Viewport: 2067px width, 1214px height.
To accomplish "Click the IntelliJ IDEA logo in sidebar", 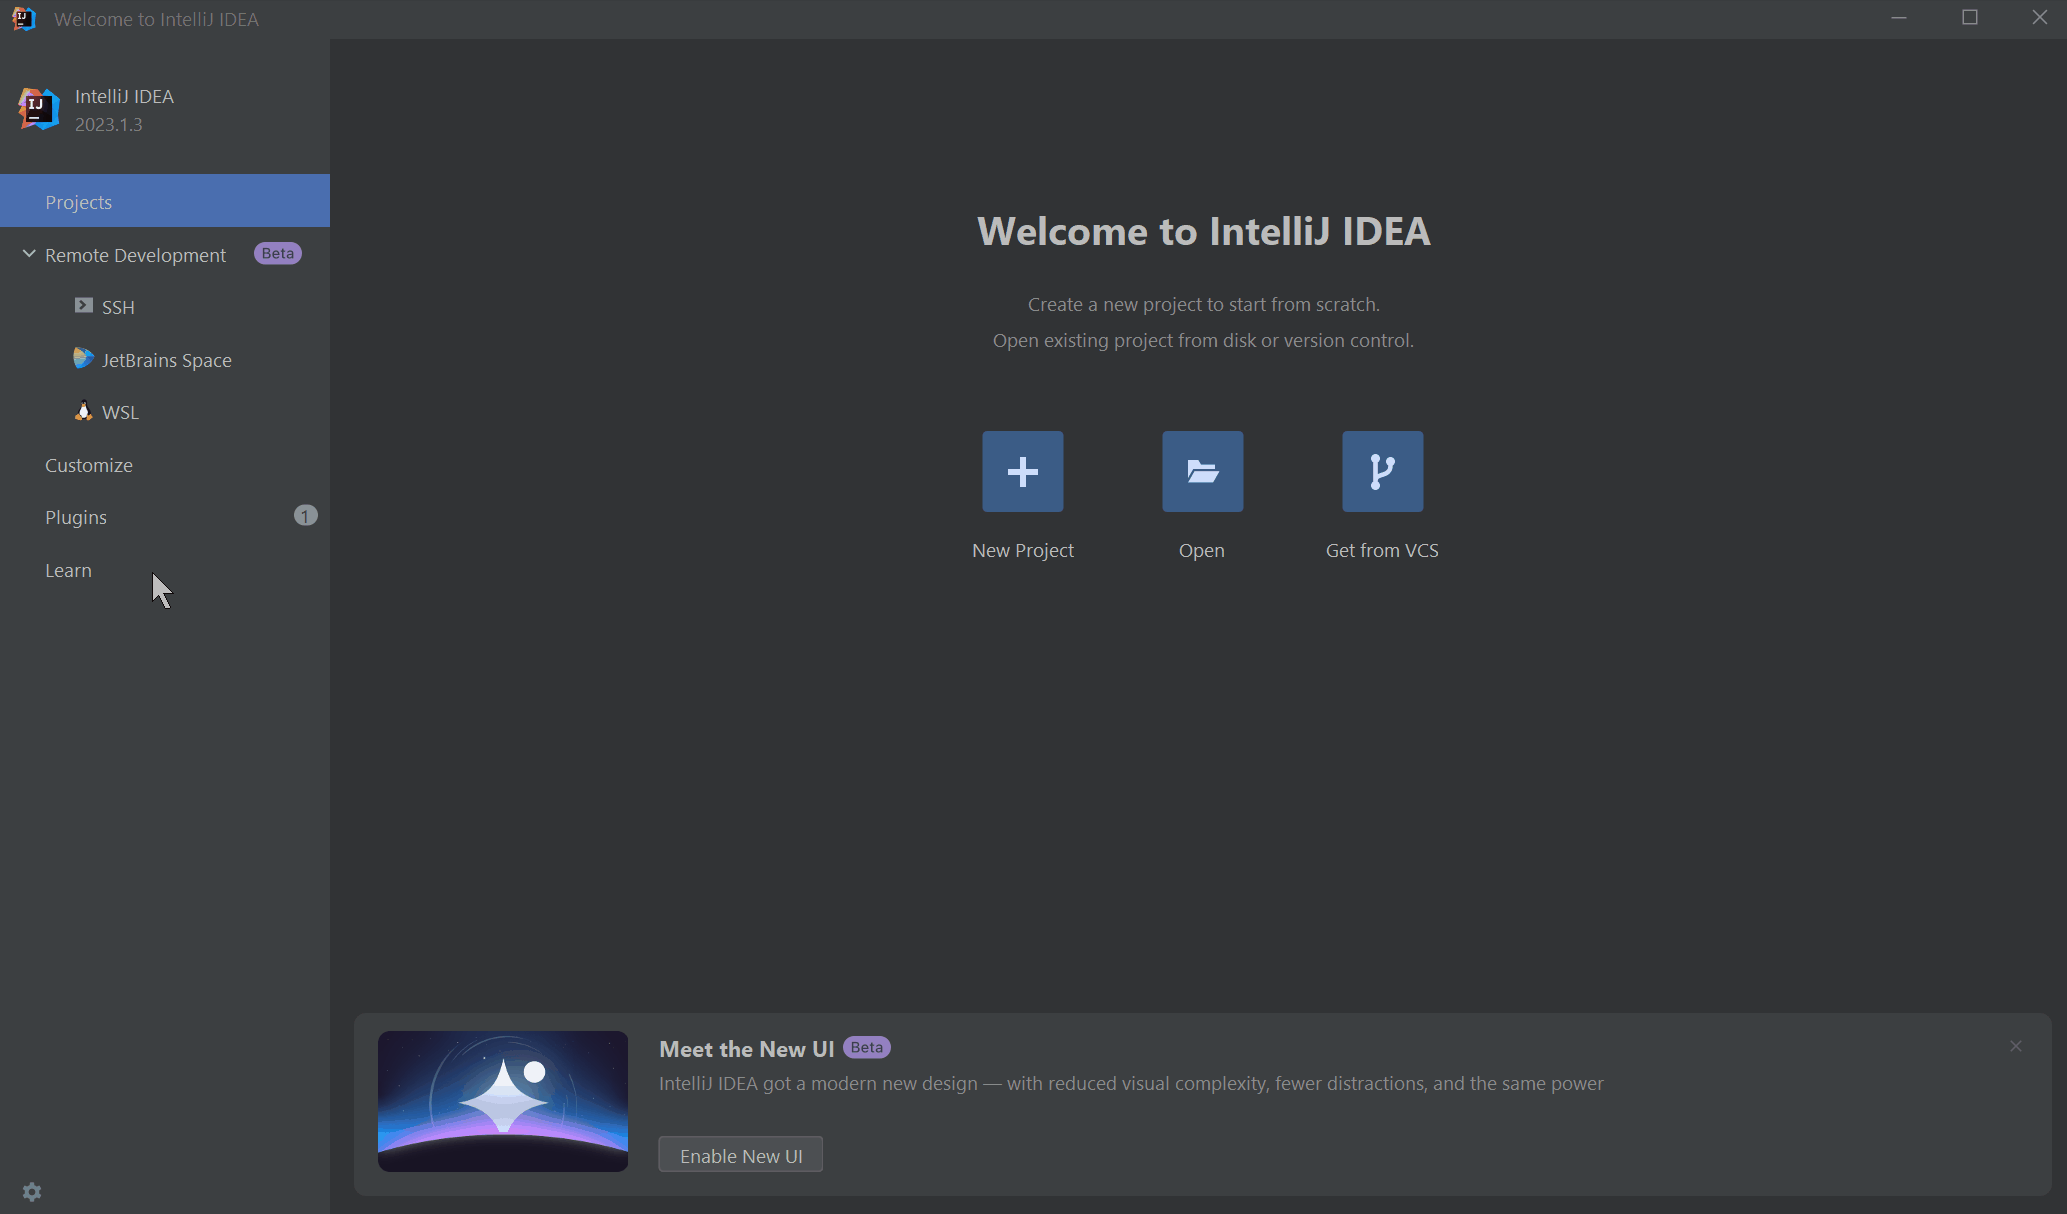I will (39, 109).
